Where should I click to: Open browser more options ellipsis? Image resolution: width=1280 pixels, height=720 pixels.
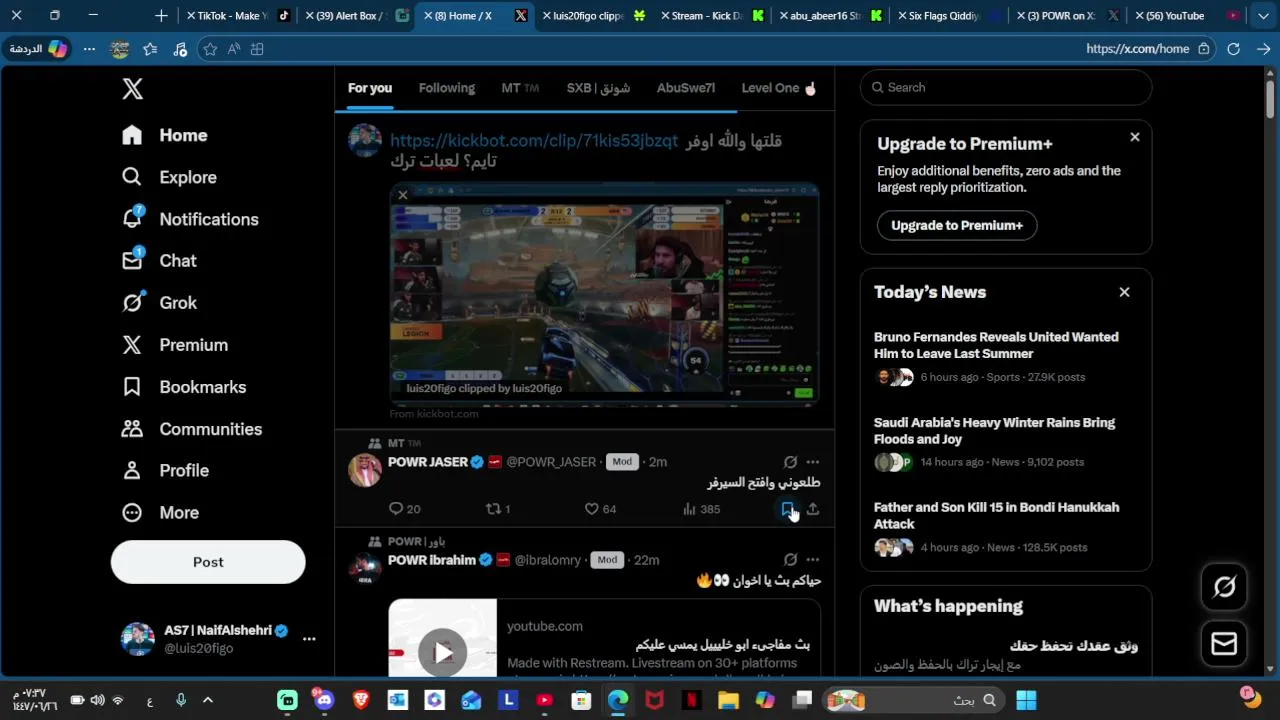tap(89, 49)
